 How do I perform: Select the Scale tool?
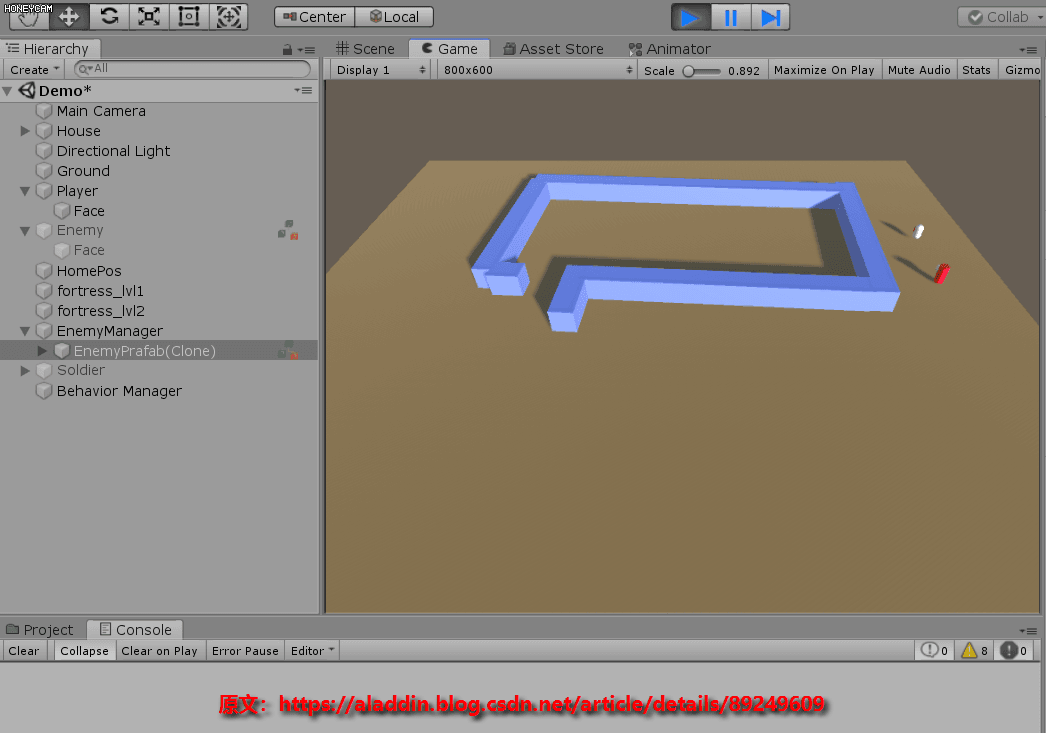tap(149, 17)
